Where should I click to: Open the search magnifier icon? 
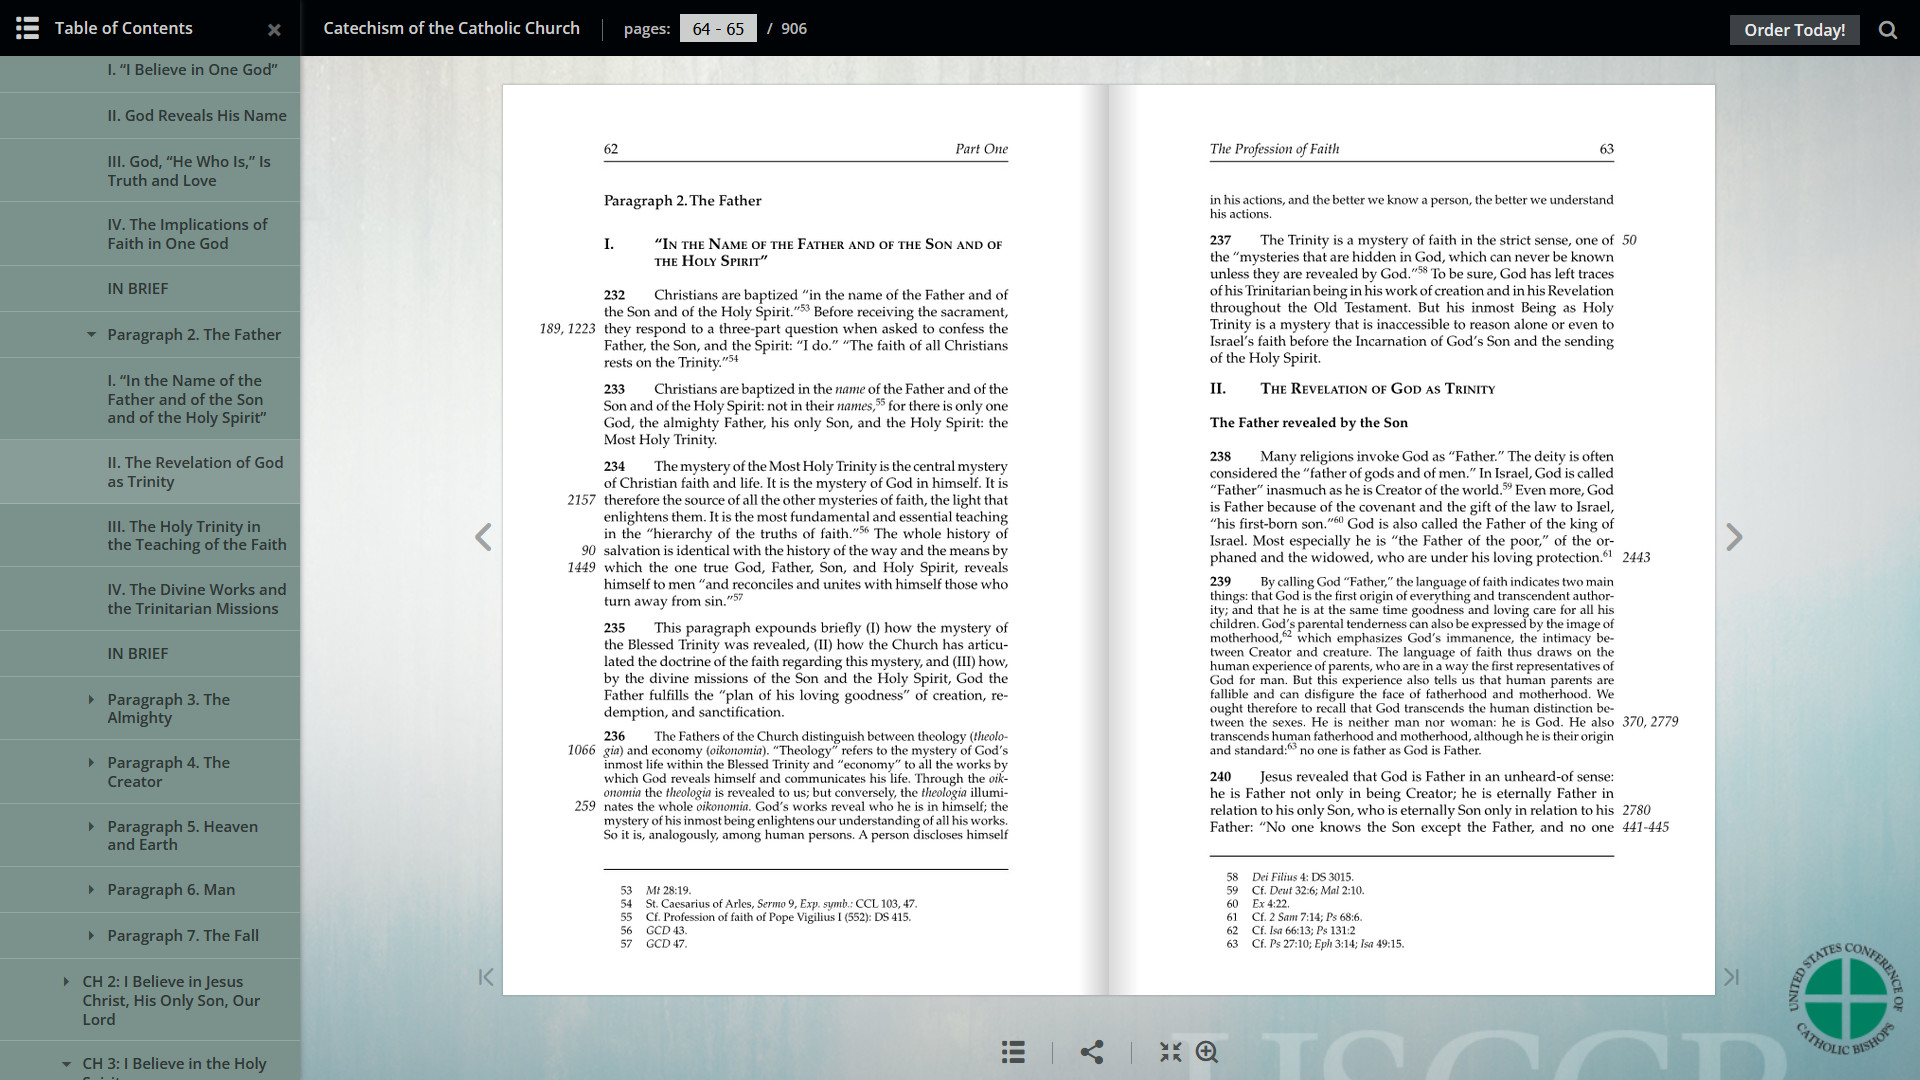pyautogui.click(x=1887, y=30)
